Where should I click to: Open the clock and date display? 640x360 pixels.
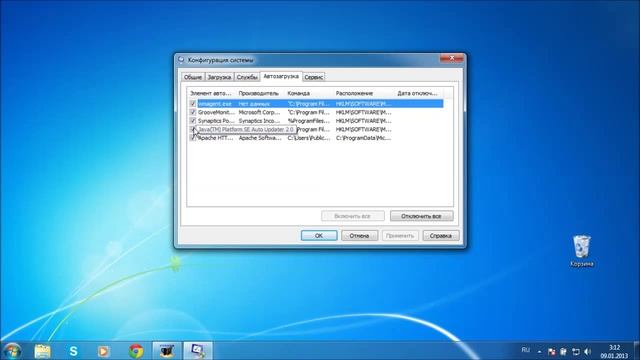coord(614,351)
